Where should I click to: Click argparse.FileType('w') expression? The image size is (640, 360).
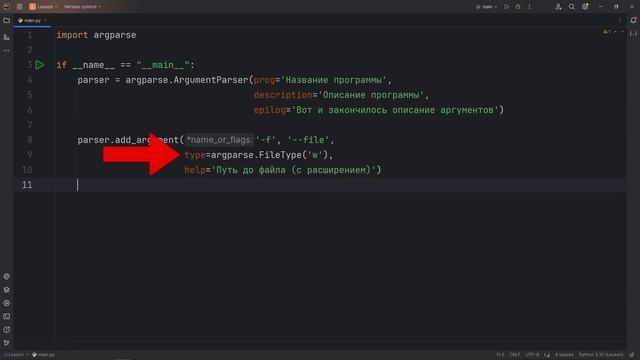point(269,155)
